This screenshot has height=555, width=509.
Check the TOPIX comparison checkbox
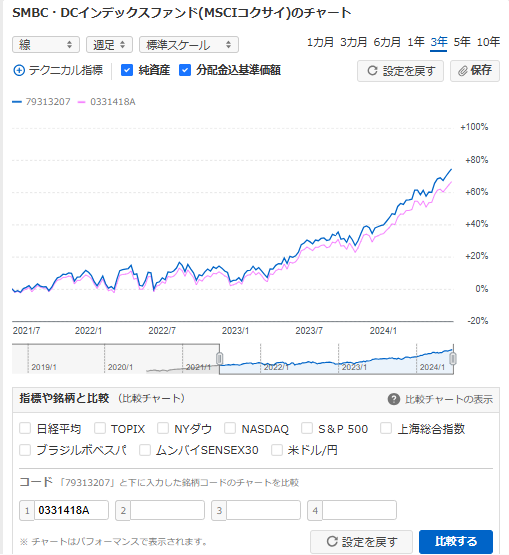pos(100,428)
